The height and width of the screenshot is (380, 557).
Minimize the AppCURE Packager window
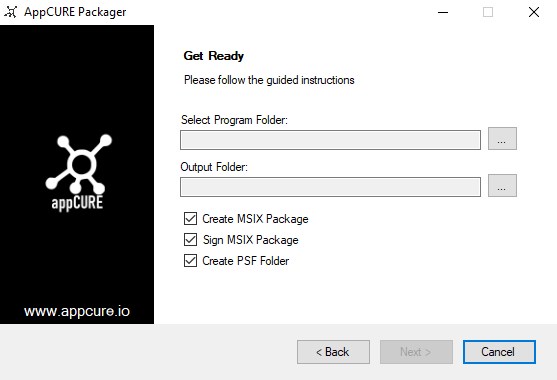tap(443, 12)
